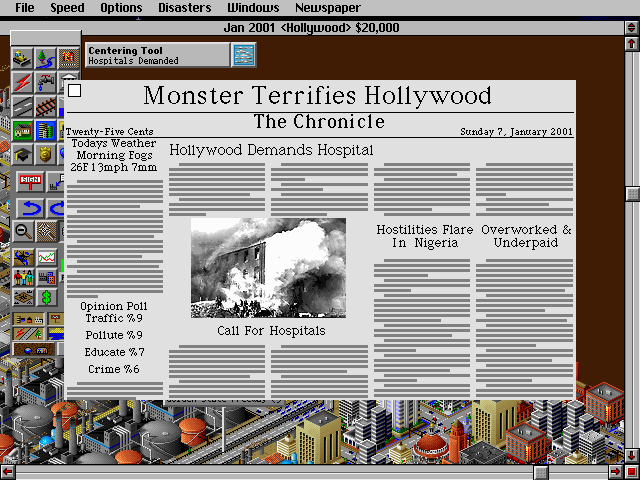This screenshot has width=640, height=480.
Task: Click the city window title bar Jan 2001
Action: point(311,28)
